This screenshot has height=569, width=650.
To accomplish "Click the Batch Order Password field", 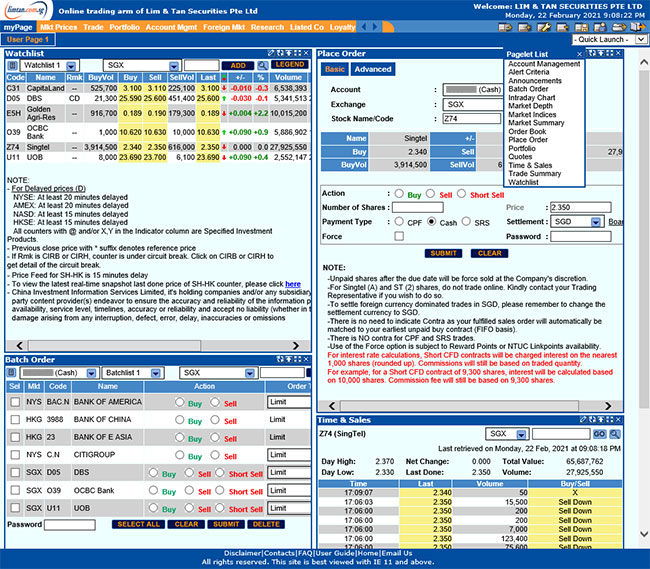I will point(70,525).
